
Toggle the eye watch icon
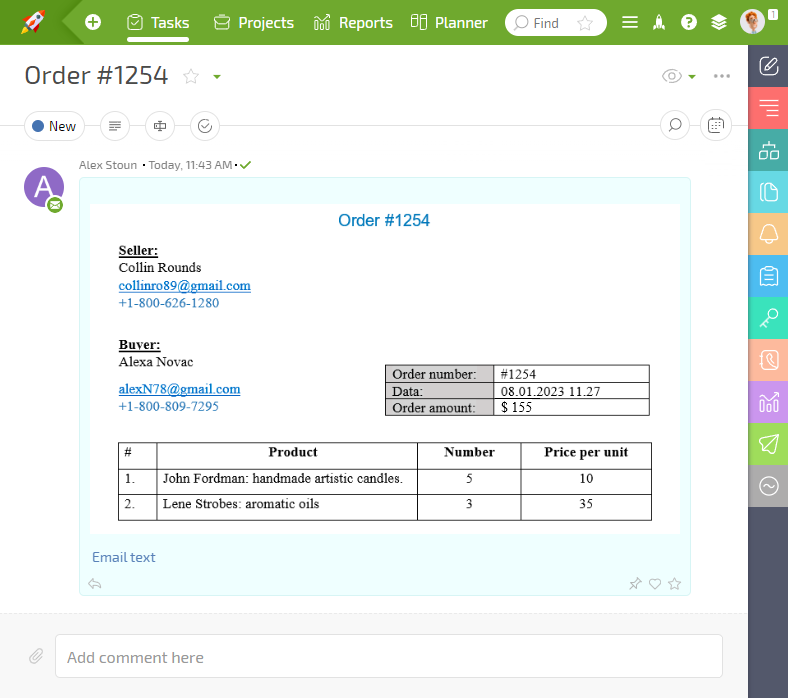pos(671,76)
